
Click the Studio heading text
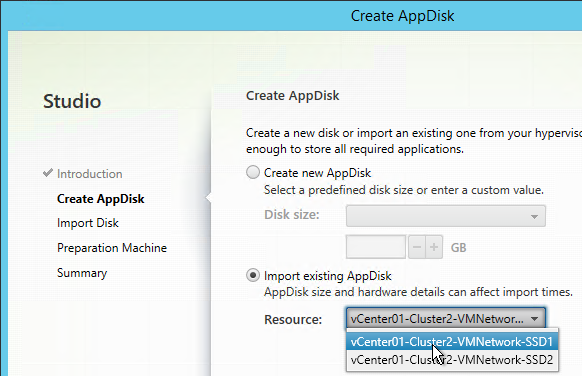coord(72,101)
